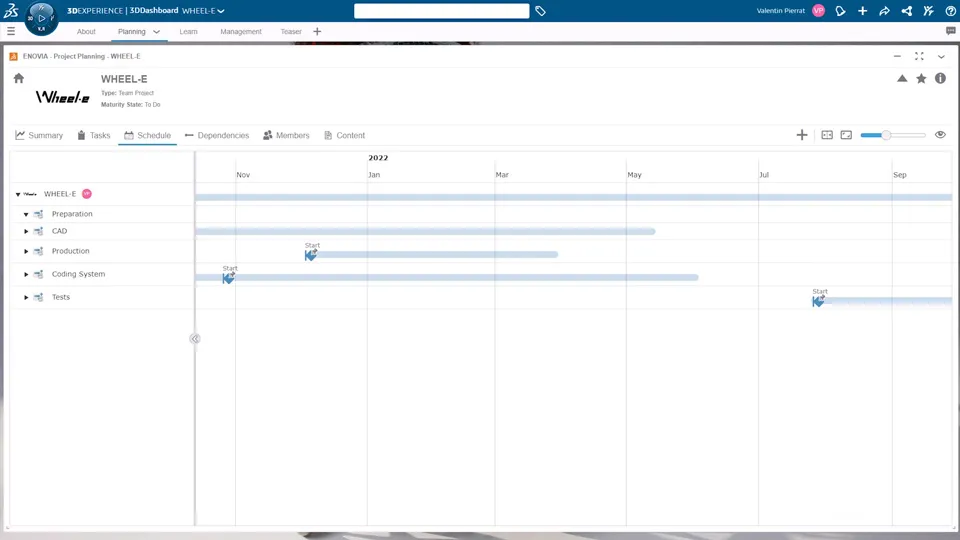Viewport: 960px width, 540px height.
Task: Click the home icon in project header
Action: pos(18,78)
